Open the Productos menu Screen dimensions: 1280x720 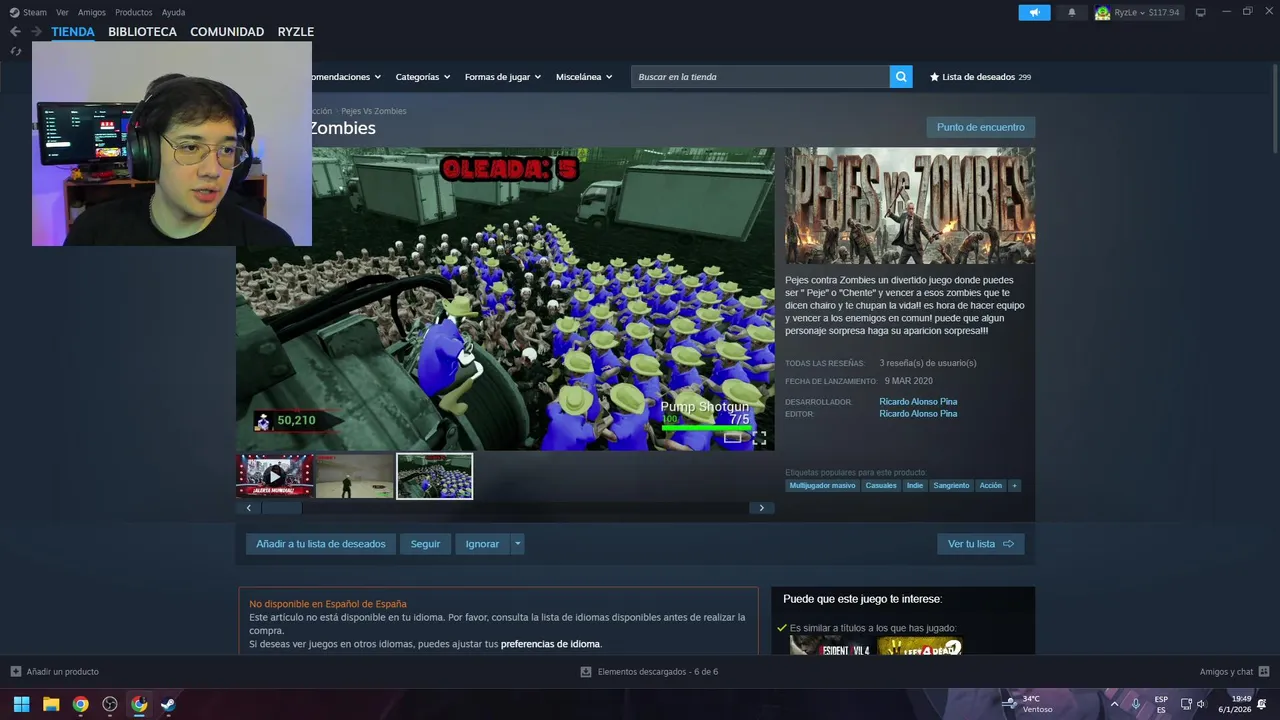(x=134, y=12)
